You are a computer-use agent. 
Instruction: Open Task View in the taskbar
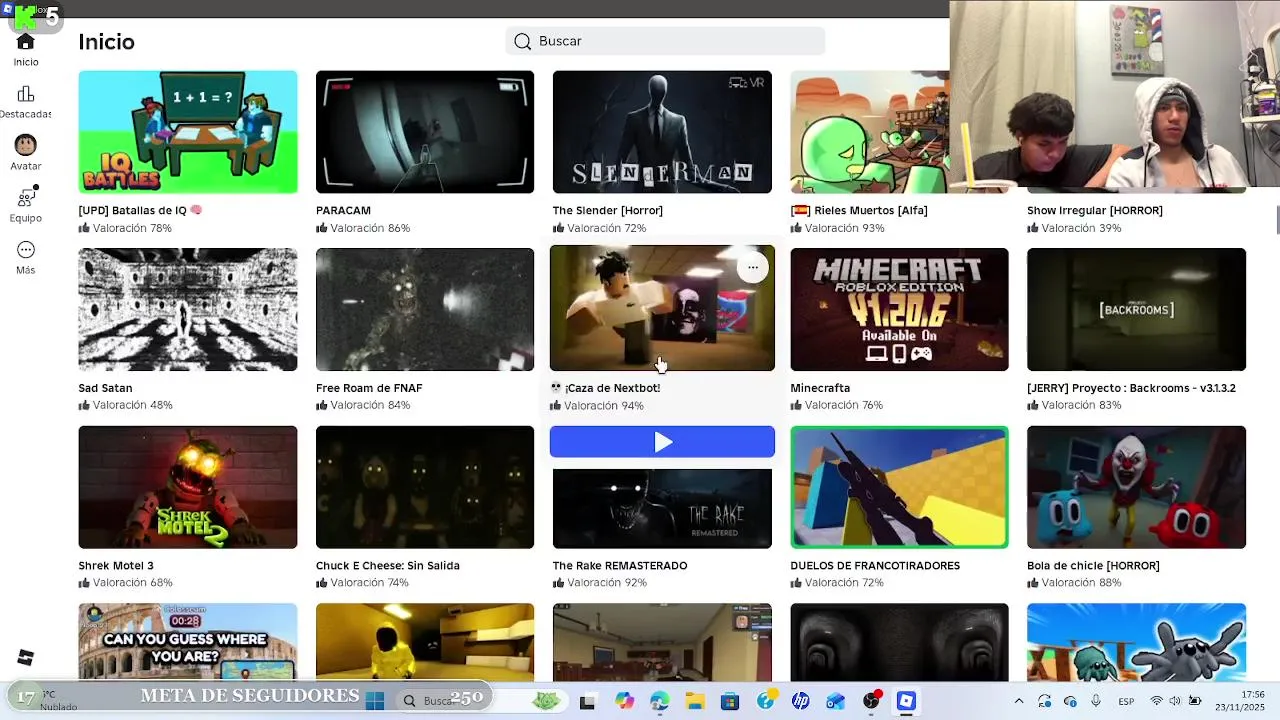[587, 701]
